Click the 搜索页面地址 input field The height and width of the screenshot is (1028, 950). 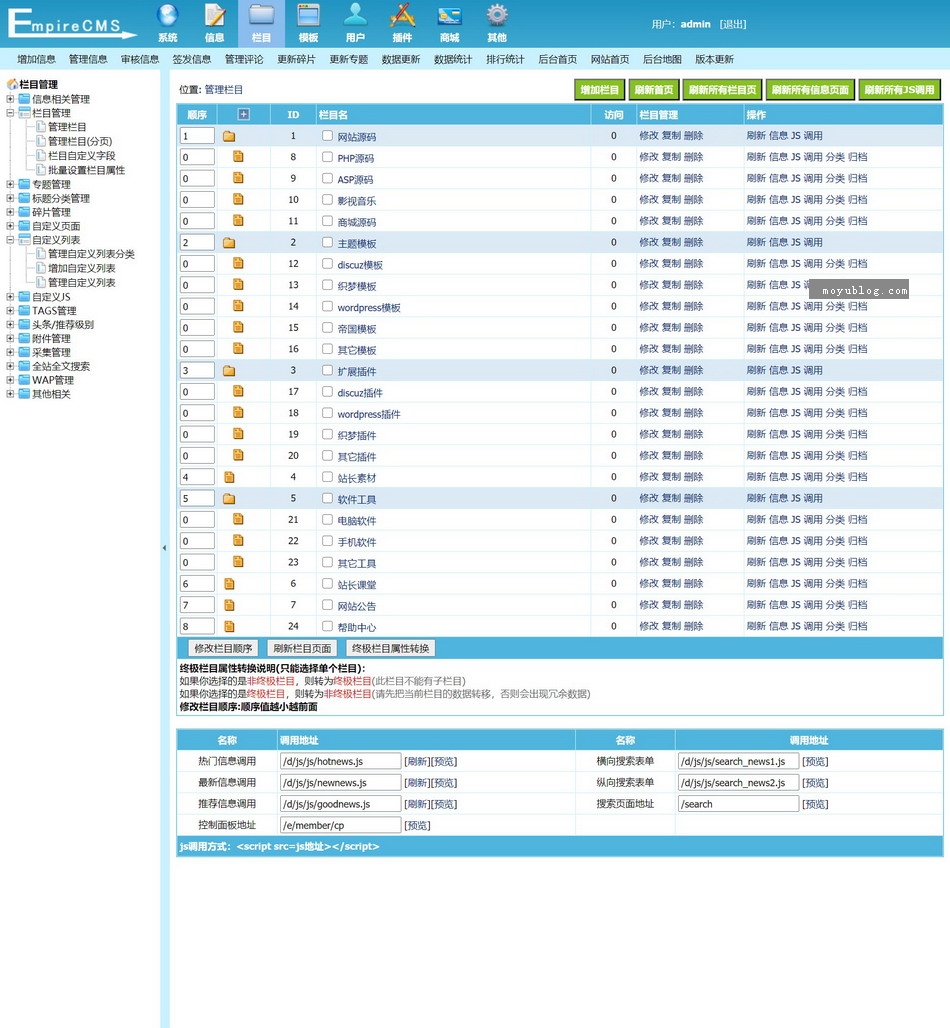tap(738, 804)
